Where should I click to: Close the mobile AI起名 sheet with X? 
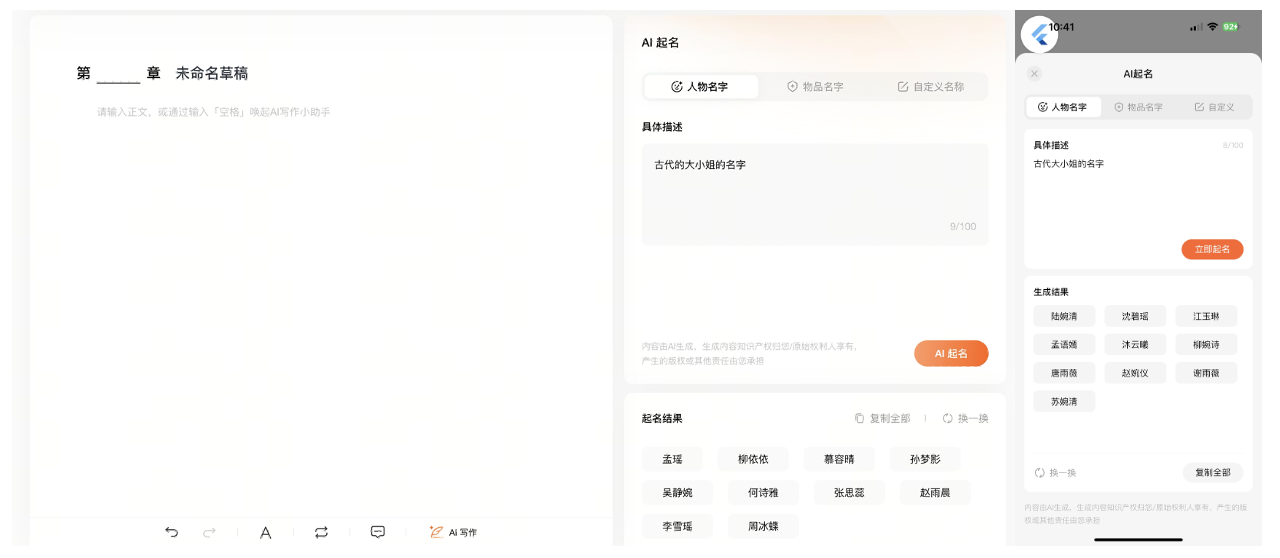coord(1034,74)
